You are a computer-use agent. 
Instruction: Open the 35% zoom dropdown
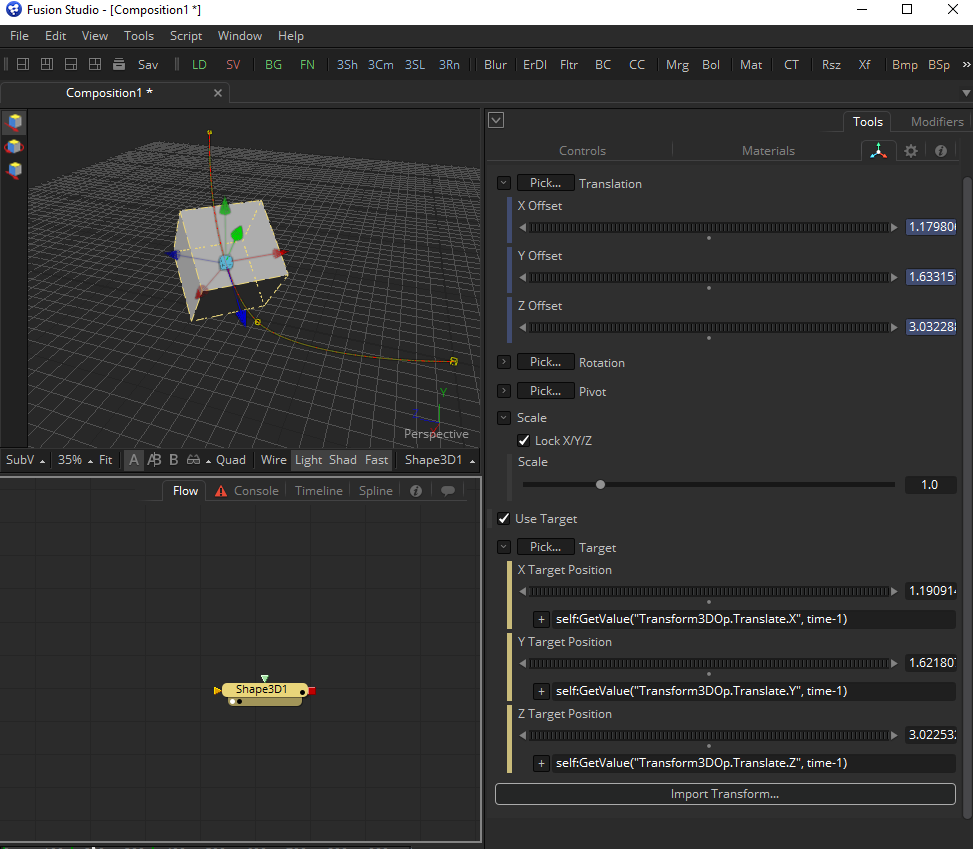tap(75, 460)
